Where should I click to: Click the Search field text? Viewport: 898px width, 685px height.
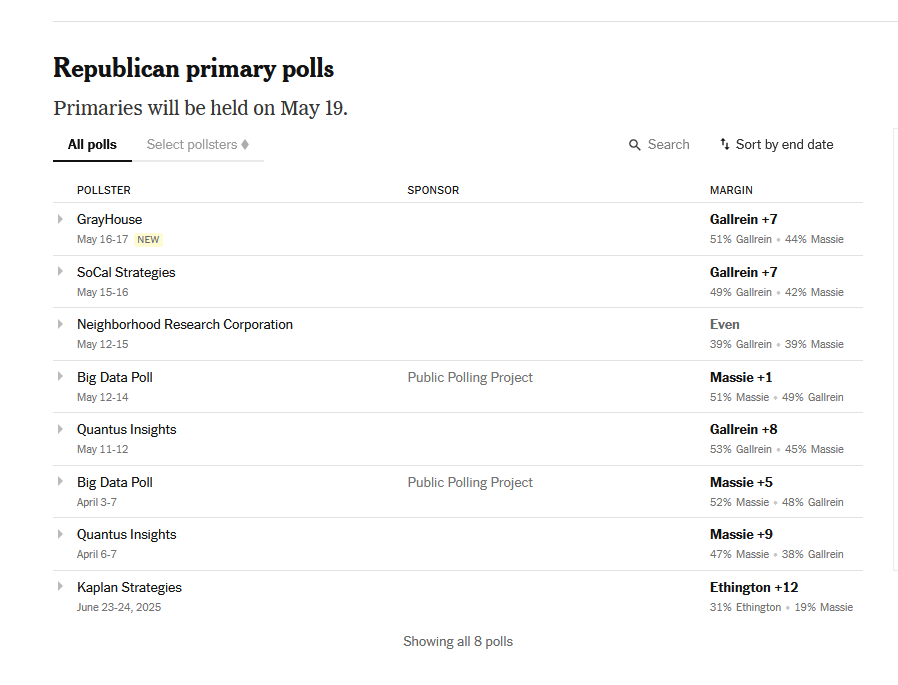tap(668, 144)
